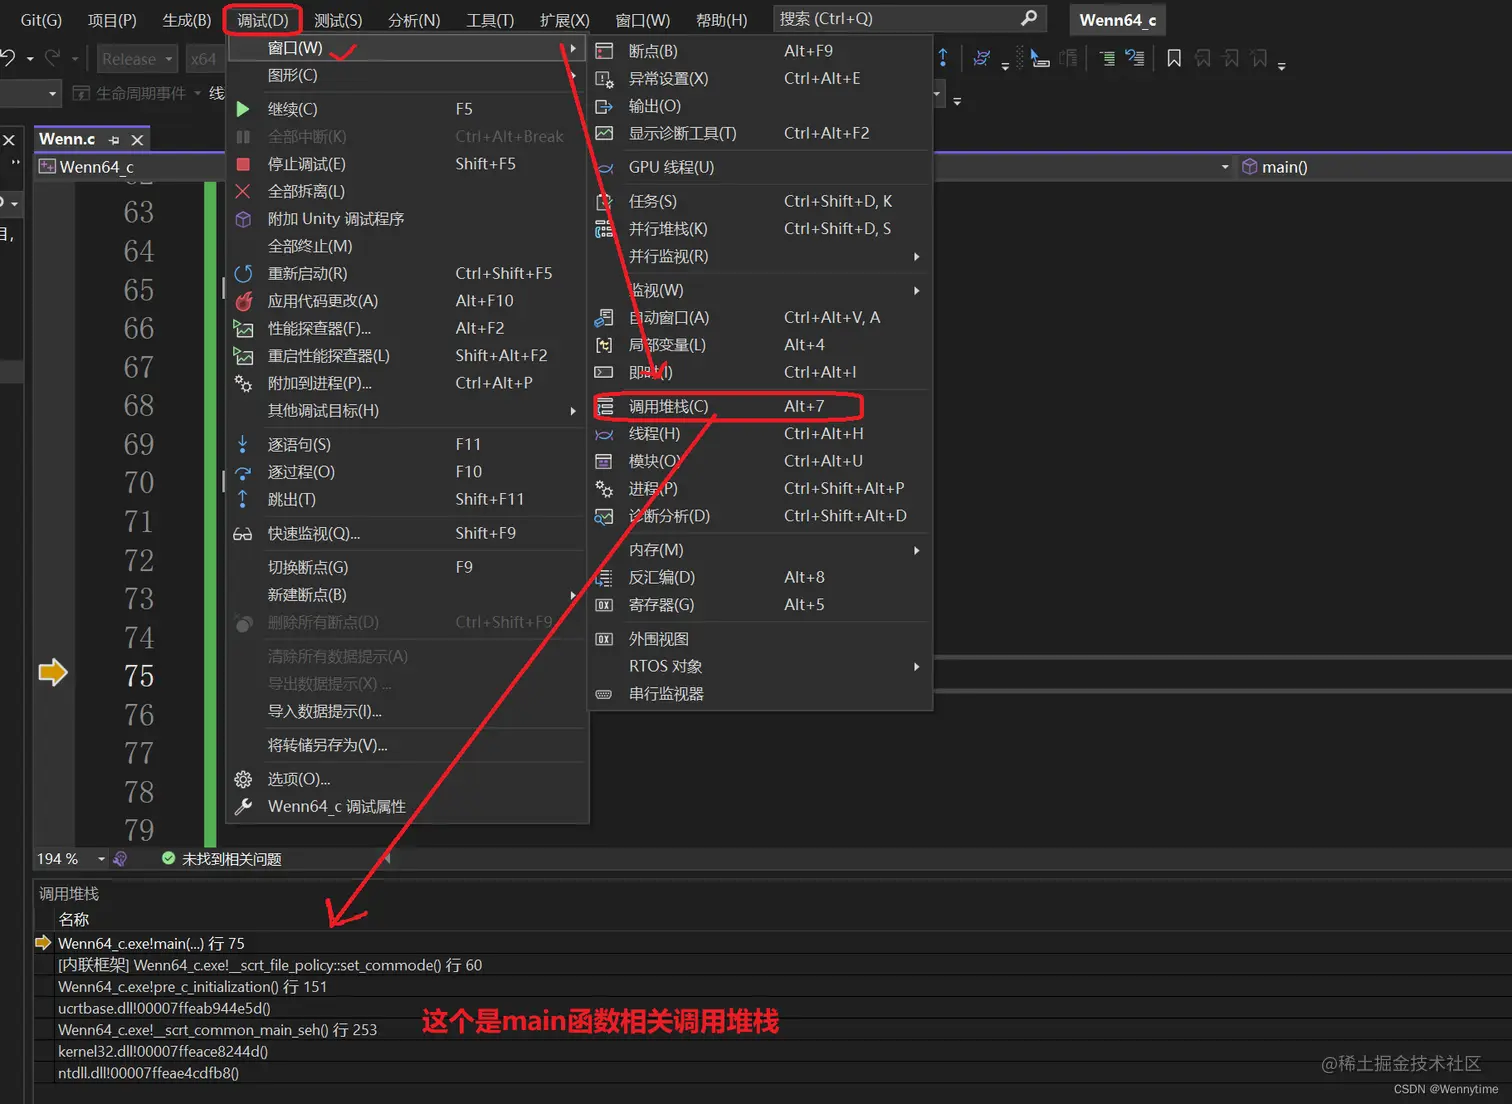Screen dimensions: 1512x1104
Task: Expand the Watch (监视) submenu
Action: [x=916, y=291]
